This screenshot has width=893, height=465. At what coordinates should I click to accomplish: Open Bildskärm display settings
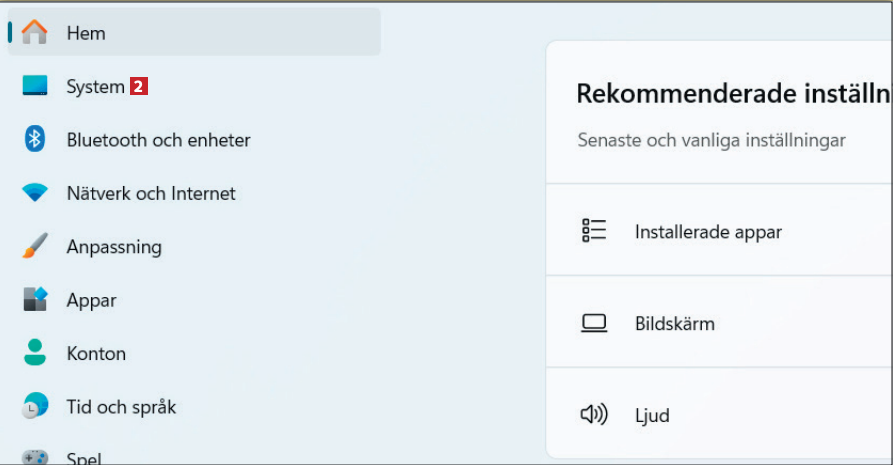pos(675,324)
